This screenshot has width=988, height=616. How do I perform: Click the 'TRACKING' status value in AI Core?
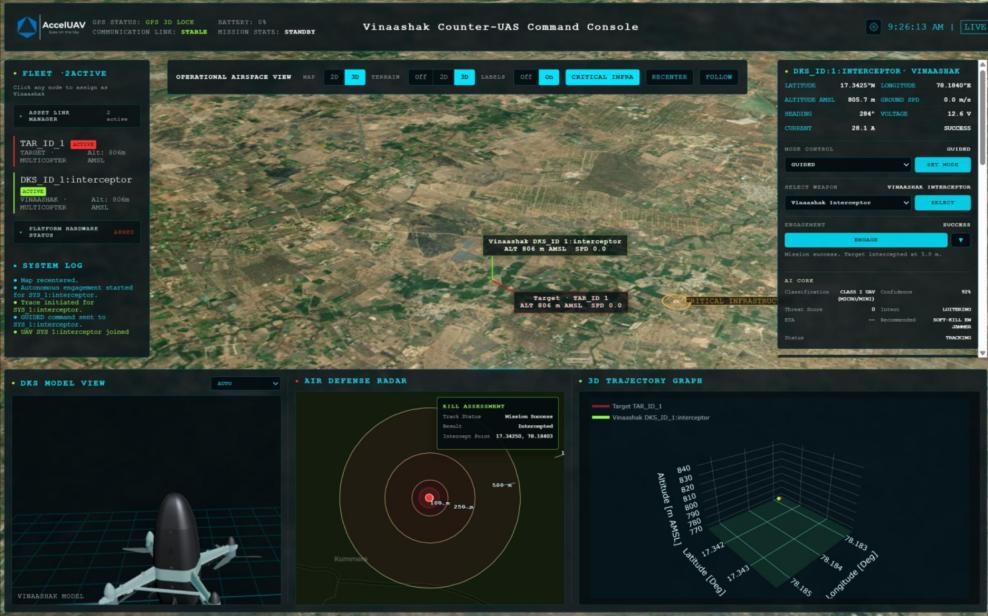pyautogui.click(x=957, y=338)
